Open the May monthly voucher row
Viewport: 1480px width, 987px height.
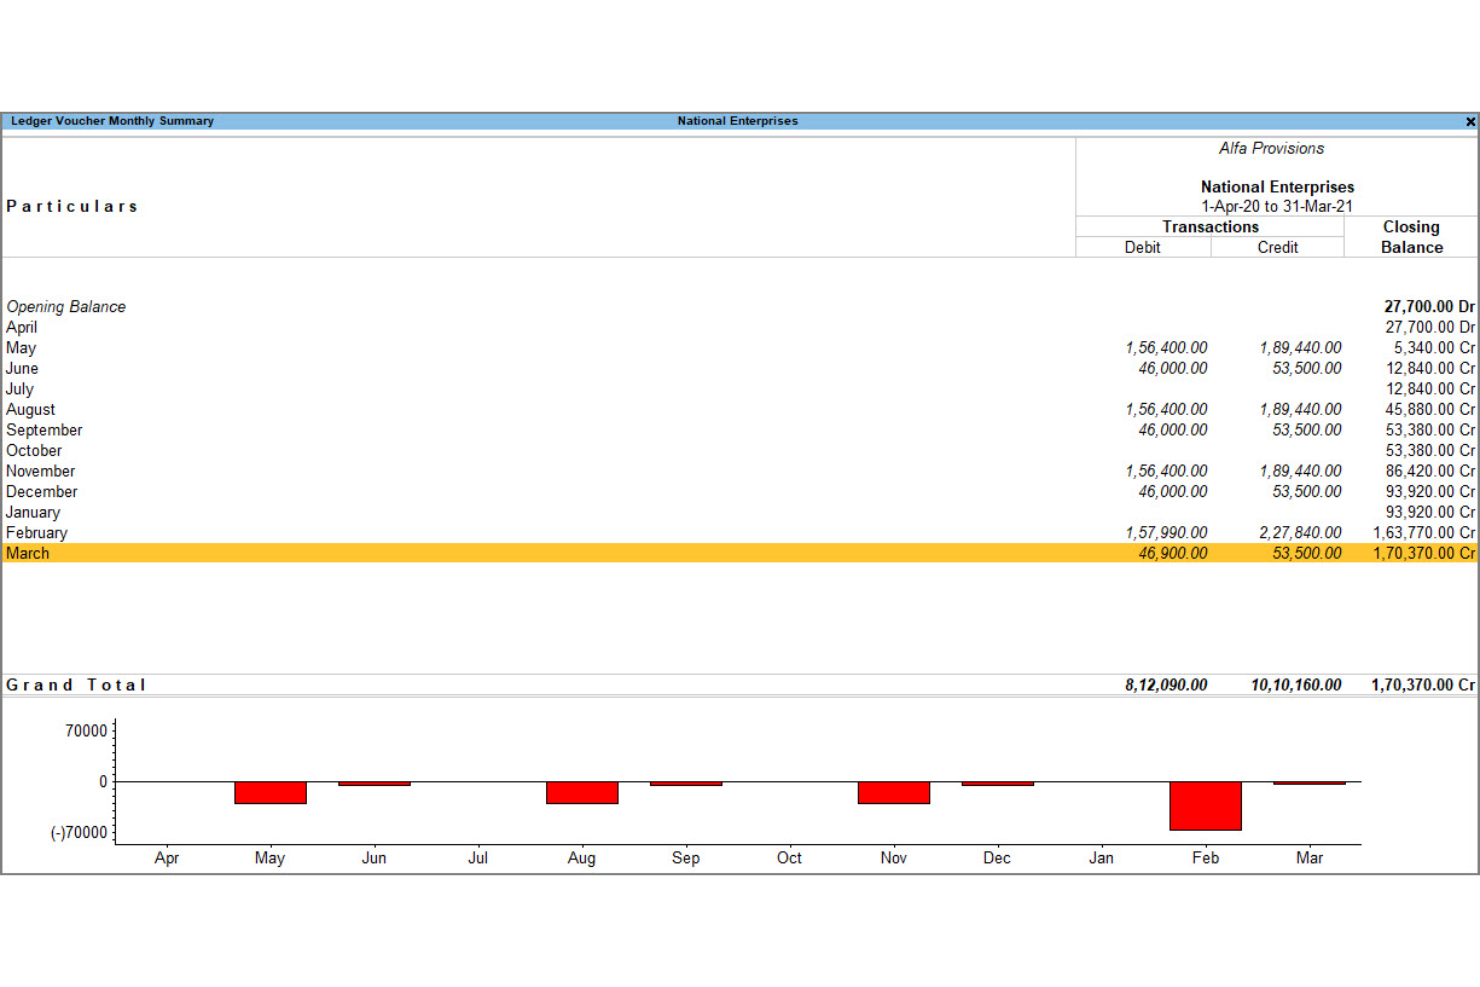point(21,348)
